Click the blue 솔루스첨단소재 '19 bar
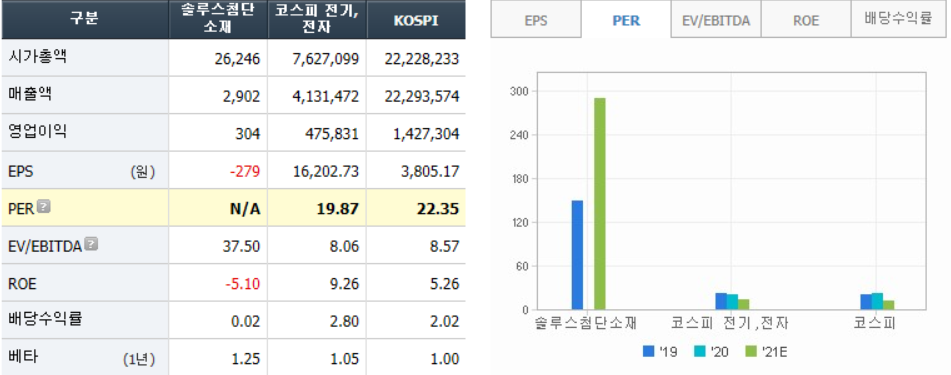The image size is (951, 375). click(577, 255)
